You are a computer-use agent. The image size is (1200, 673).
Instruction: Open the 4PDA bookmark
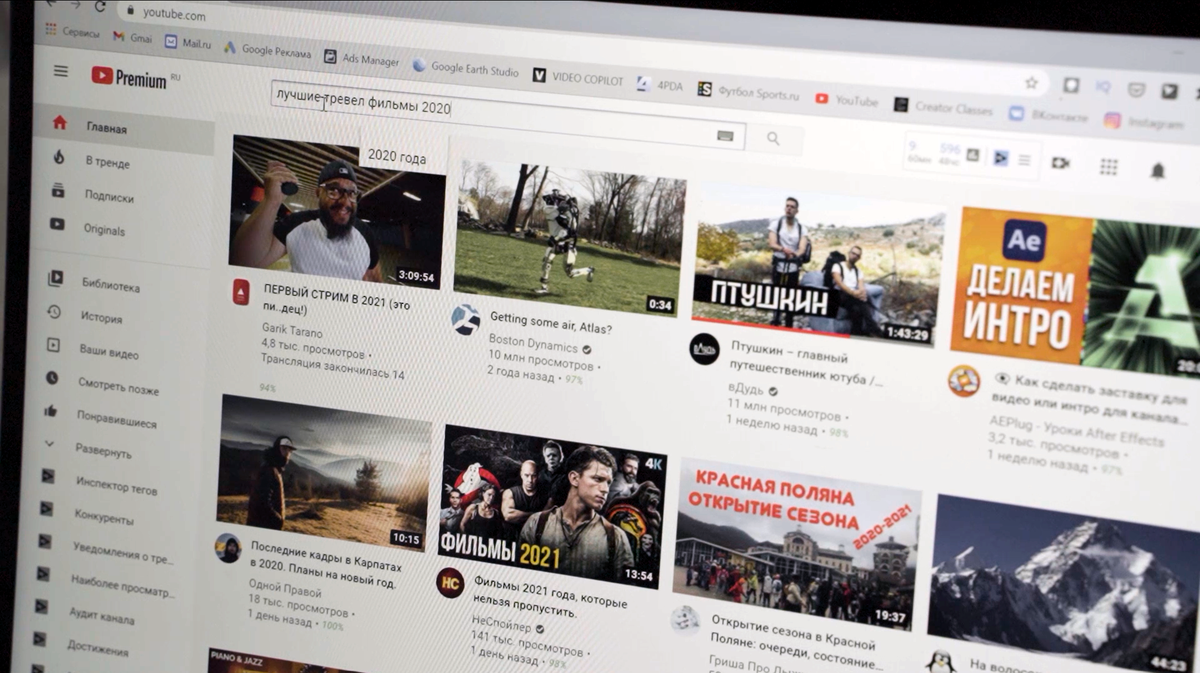point(659,85)
